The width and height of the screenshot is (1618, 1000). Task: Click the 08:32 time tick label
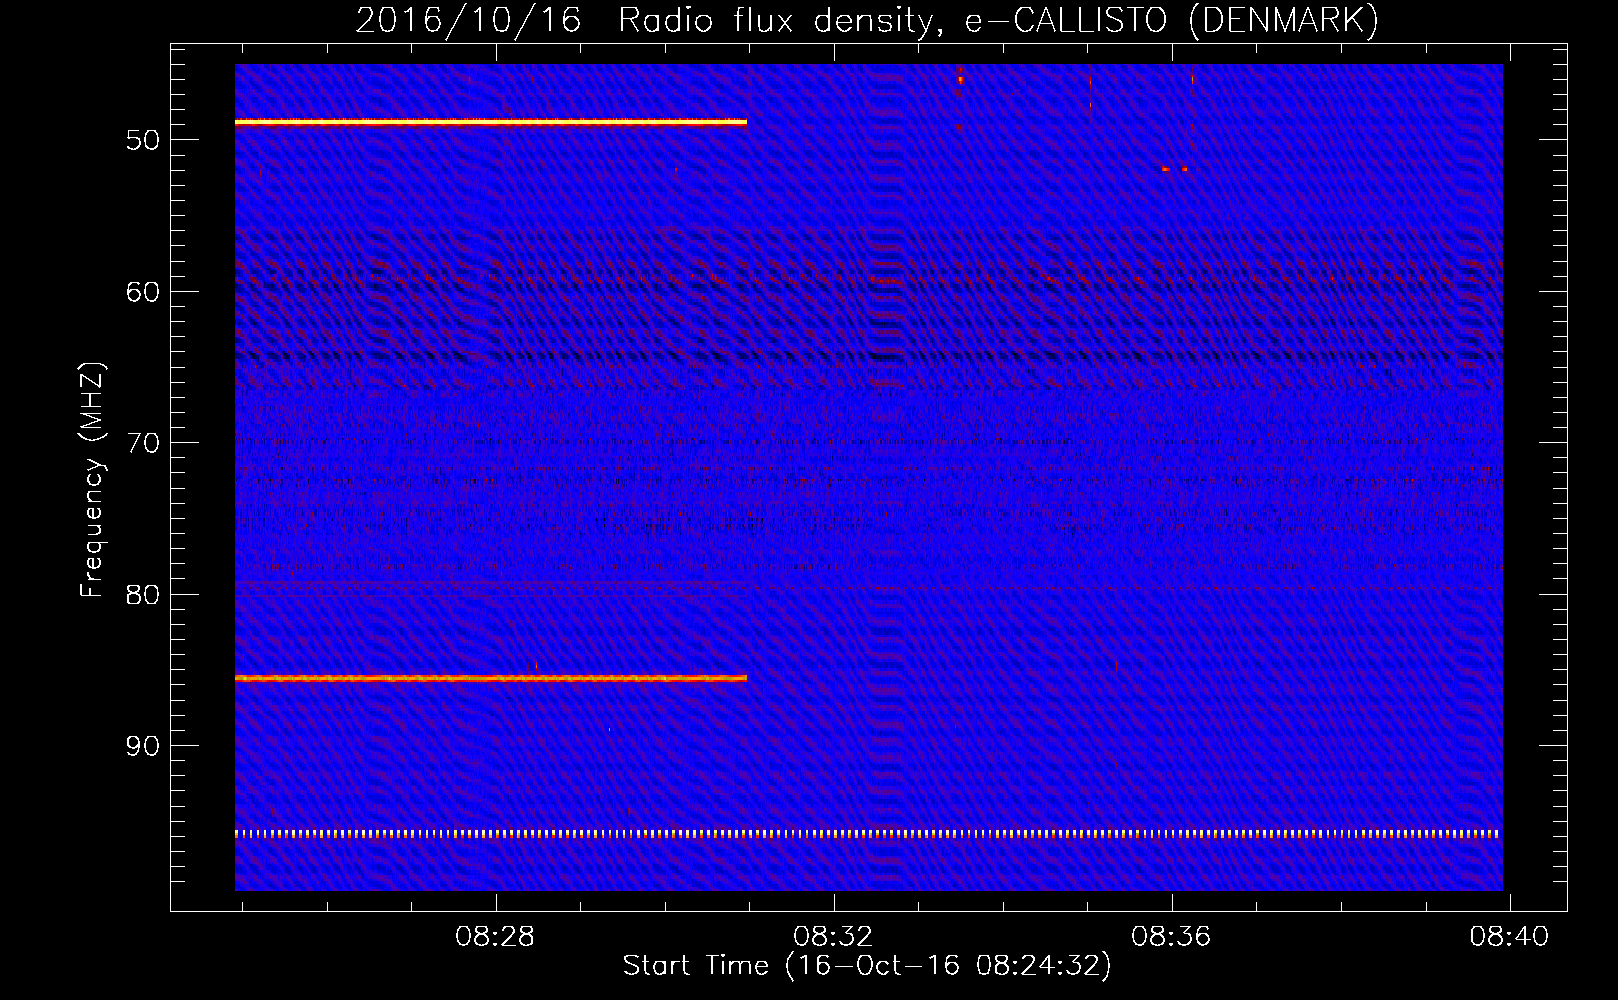833,936
